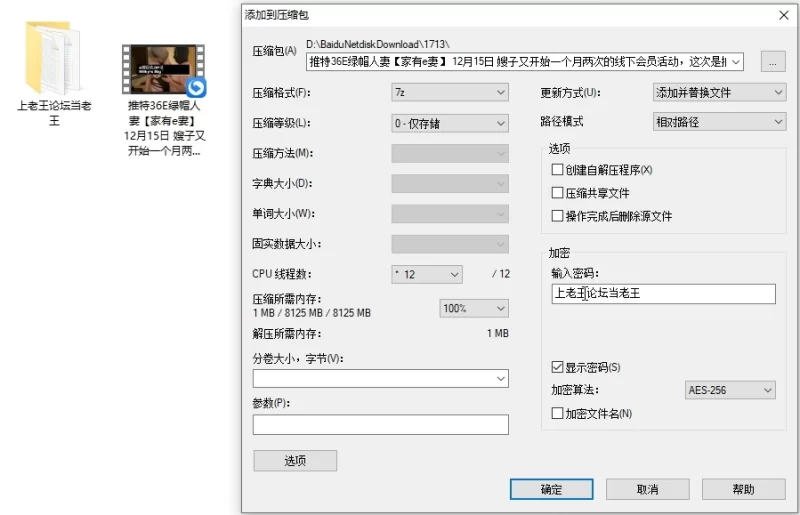The width and height of the screenshot is (800, 515).
Task: Click the 帮助 button
Action: [x=744, y=489]
